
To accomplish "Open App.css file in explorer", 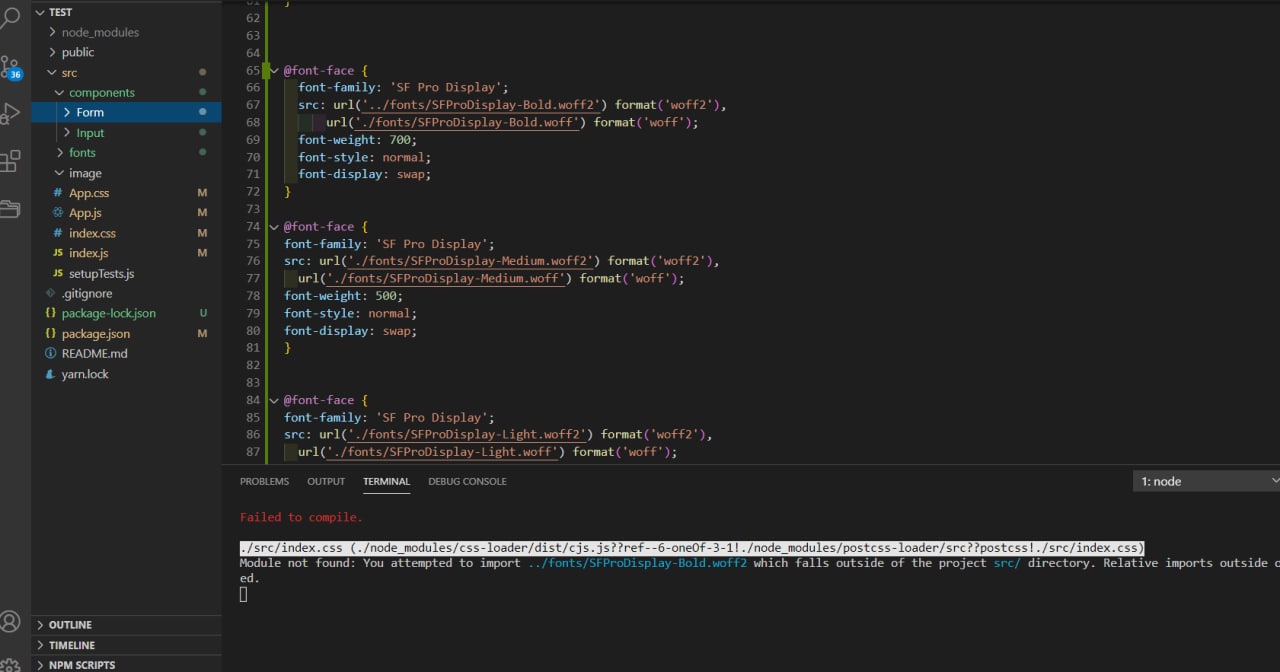I will tap(89, 193).
